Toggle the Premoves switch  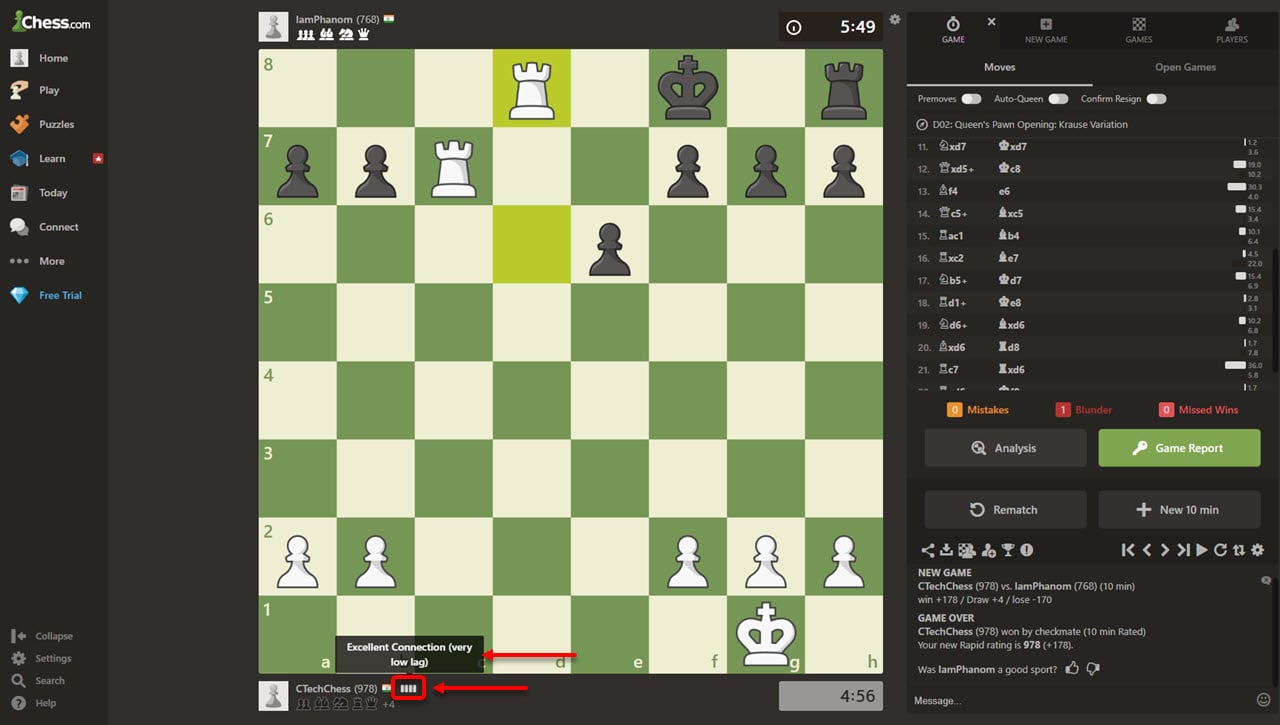point(971,99)
